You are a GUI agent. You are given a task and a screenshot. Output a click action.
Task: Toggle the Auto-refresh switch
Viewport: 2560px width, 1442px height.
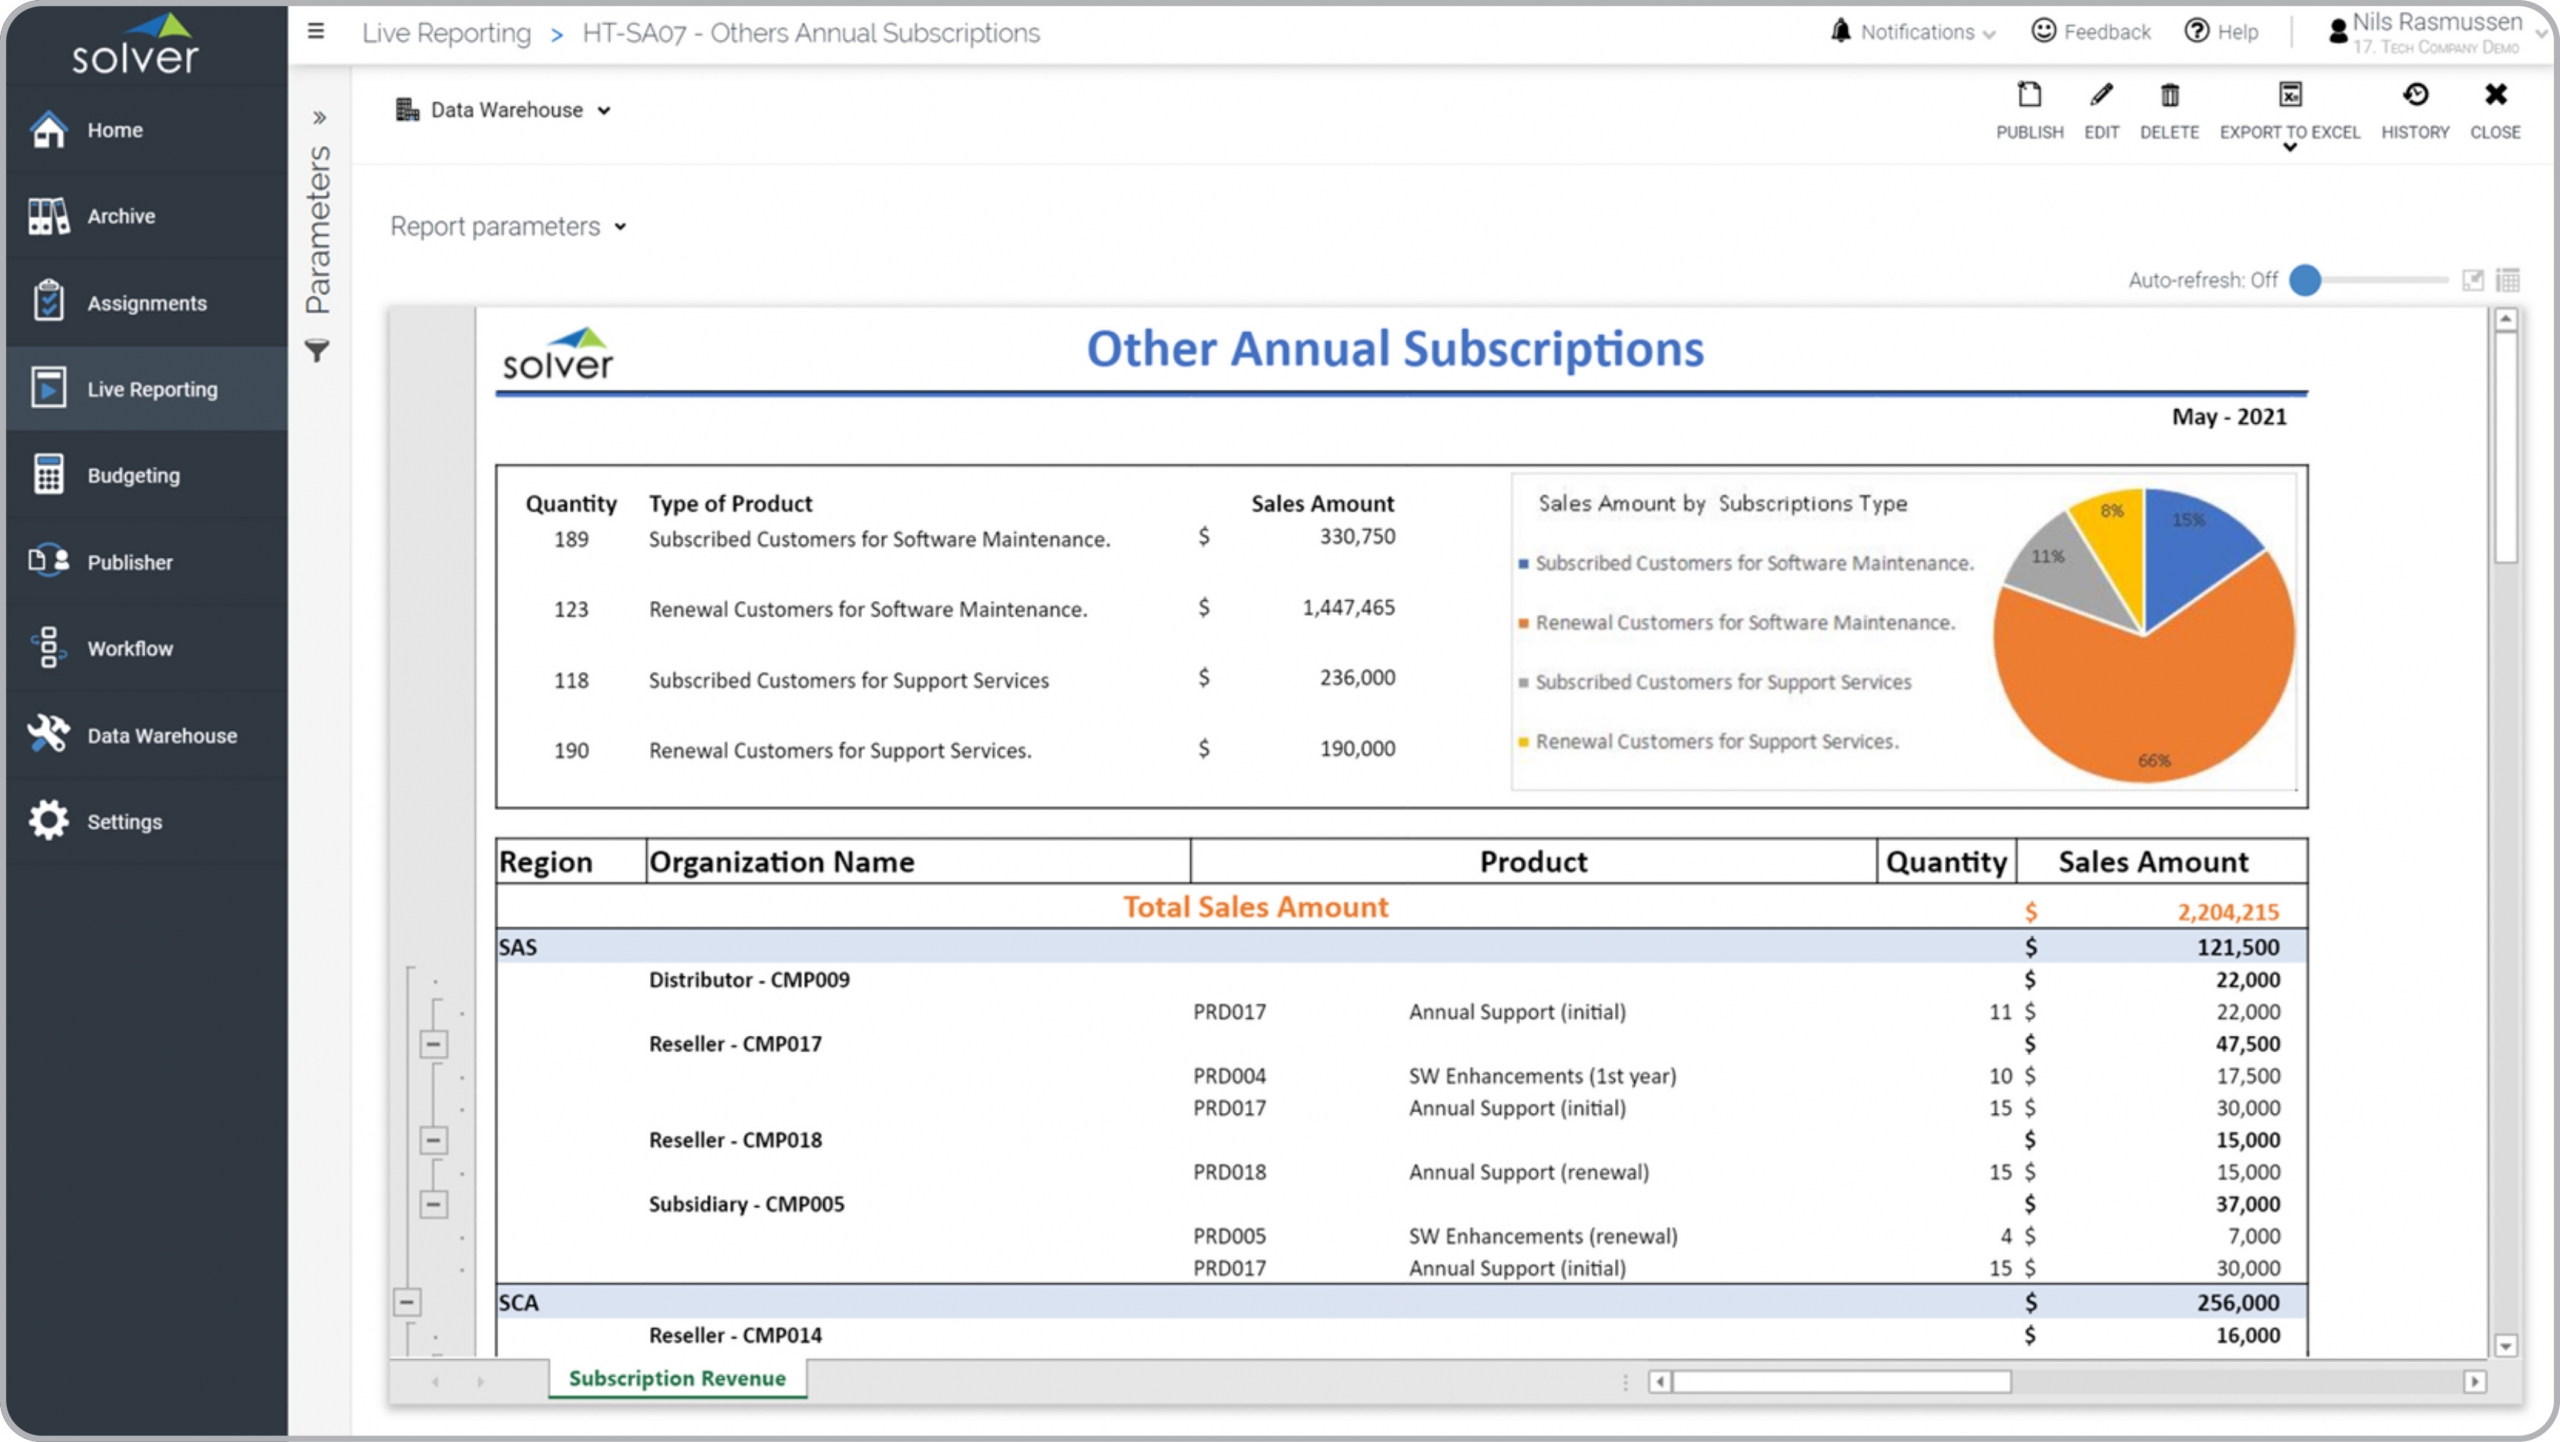point(2306,280)
